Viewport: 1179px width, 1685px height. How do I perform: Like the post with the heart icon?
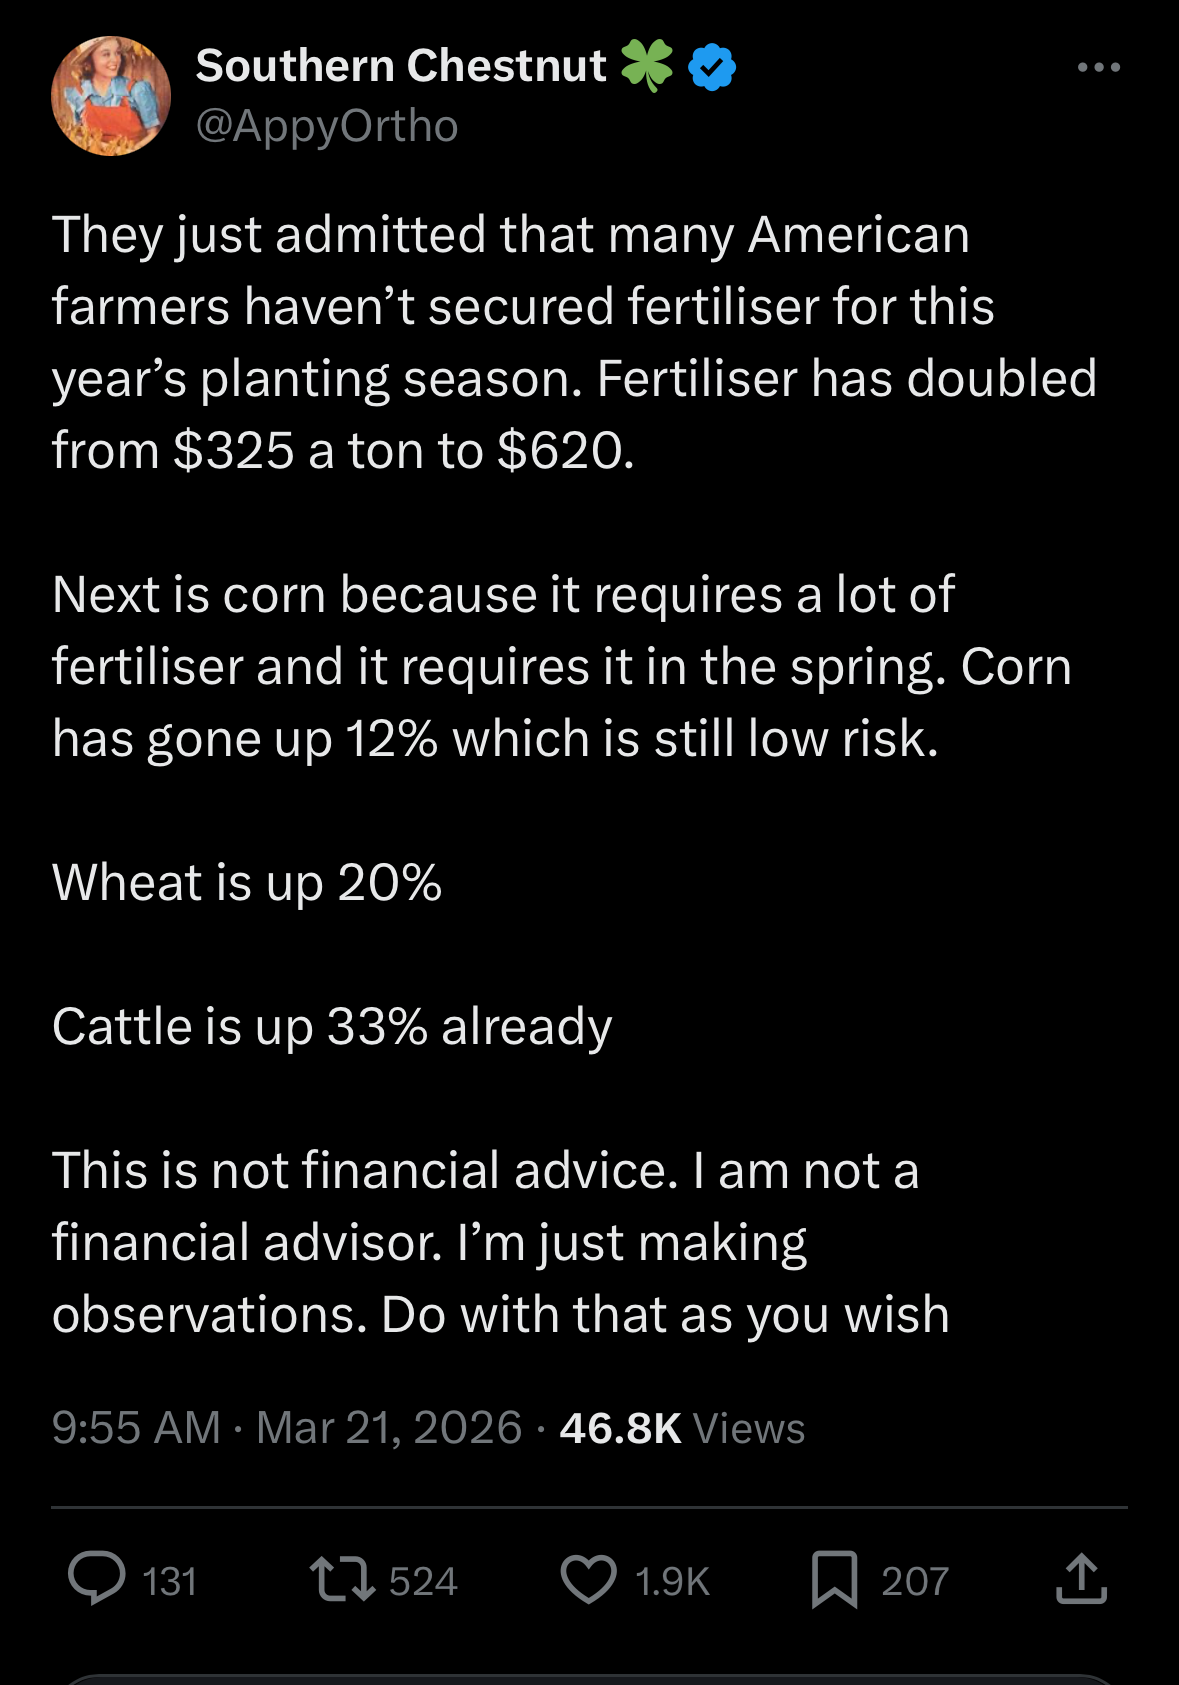tap(588, 1579)
